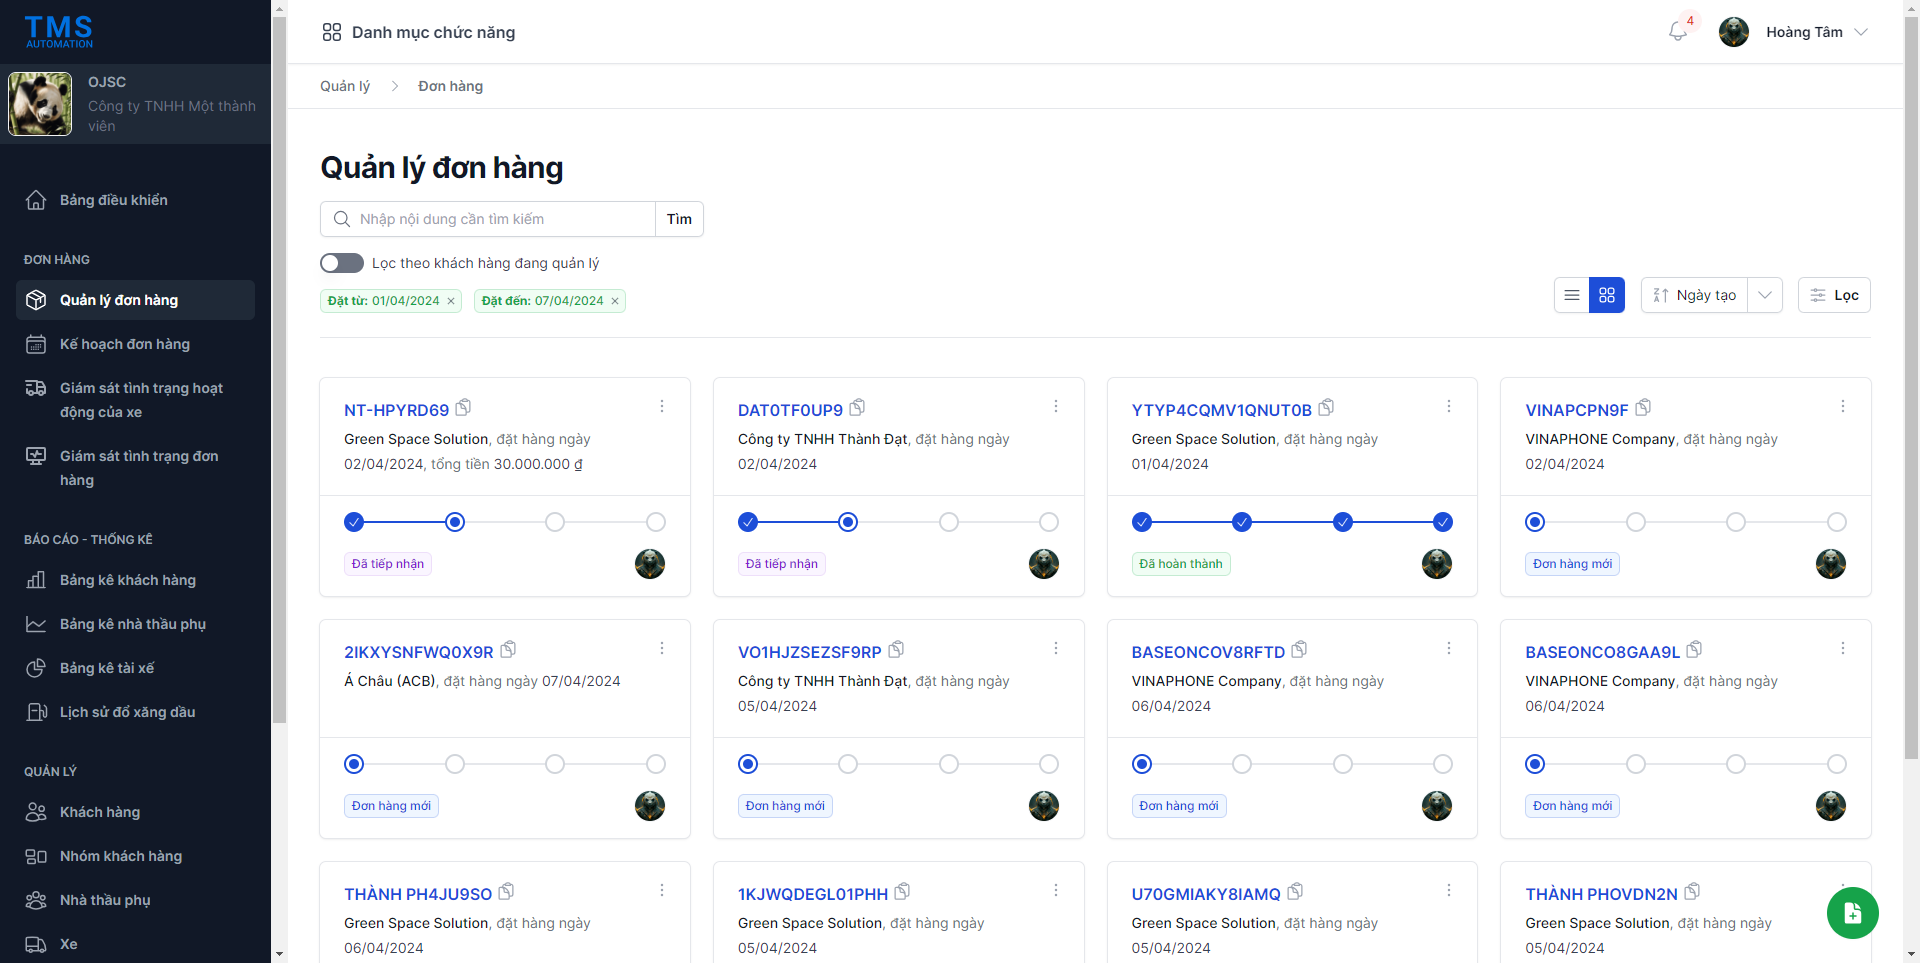Copy order code VINAPCPN9F
The width and height of the screenshot is (1920, 963).
pos(1643,408)
